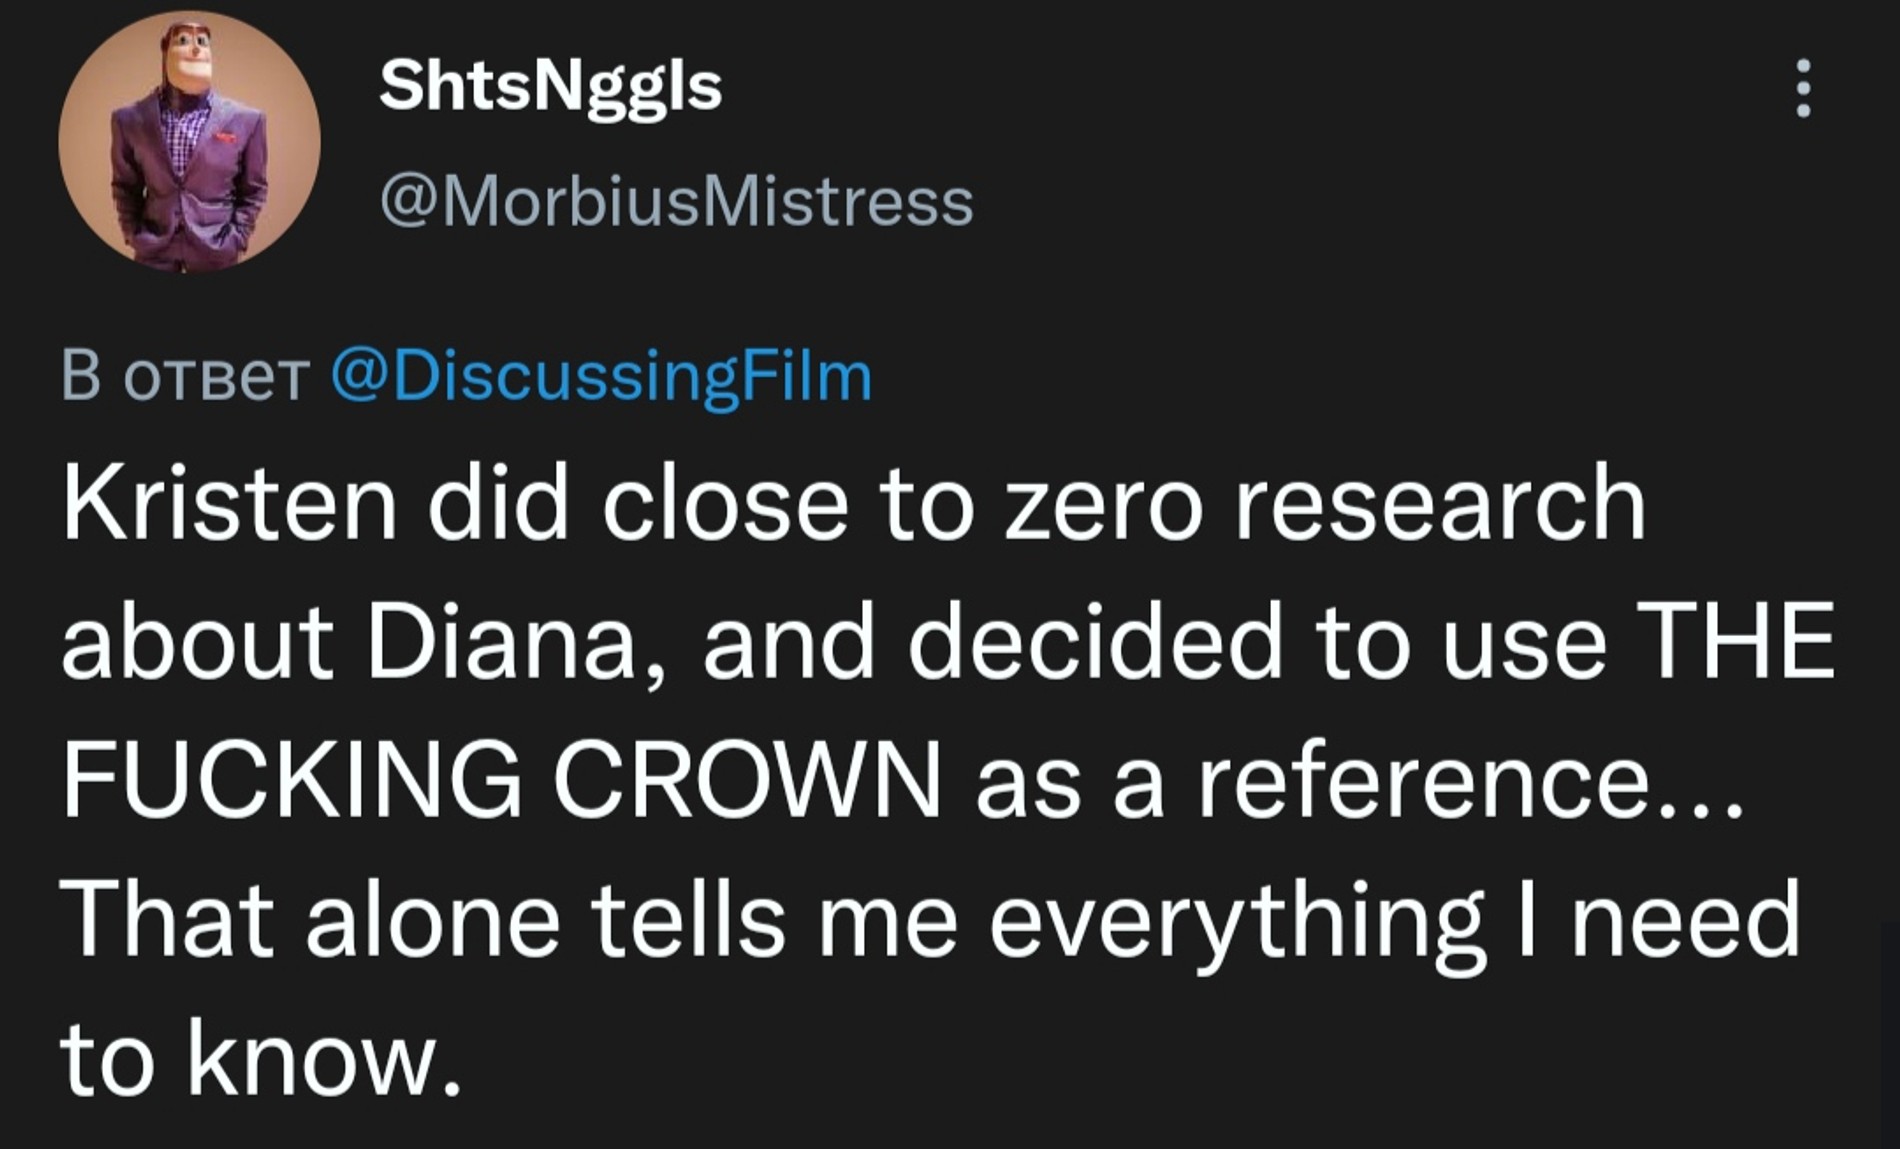Click the word "reference..." in the tweet

pyautogui.click(x=1471, y=781)
